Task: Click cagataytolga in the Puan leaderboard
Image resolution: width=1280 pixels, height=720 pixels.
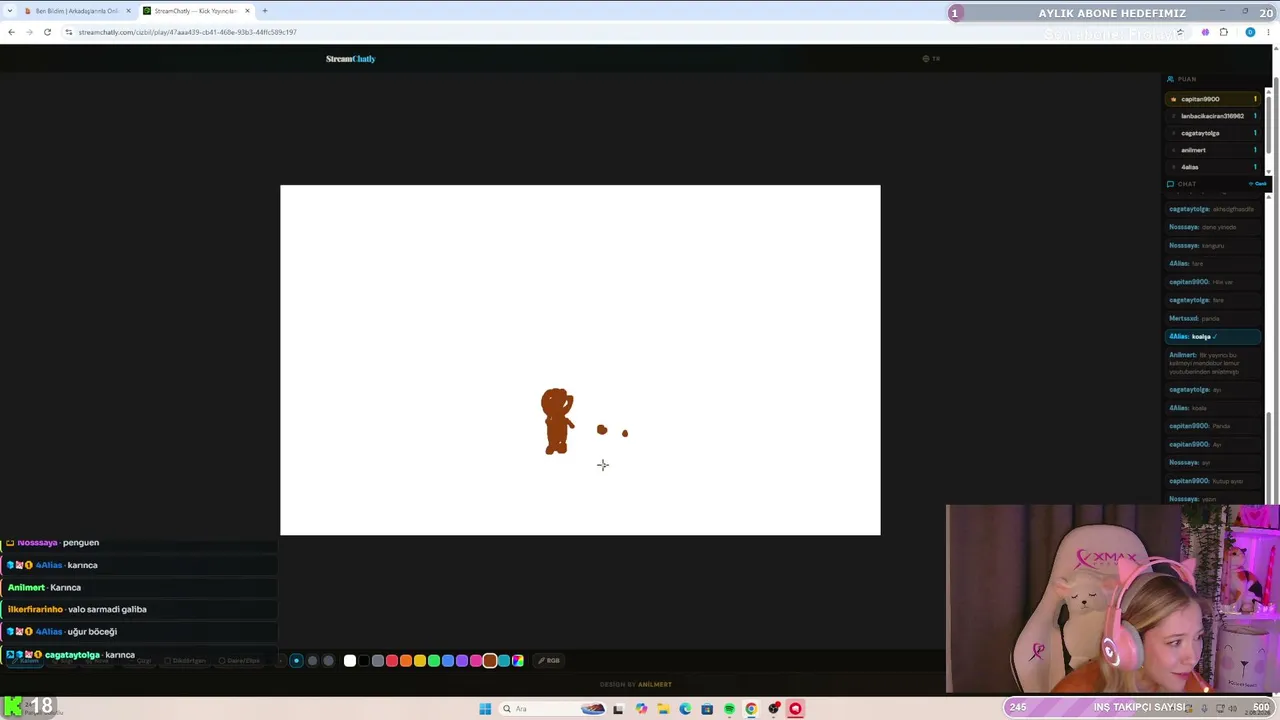Action: [x=1214, y=133]
